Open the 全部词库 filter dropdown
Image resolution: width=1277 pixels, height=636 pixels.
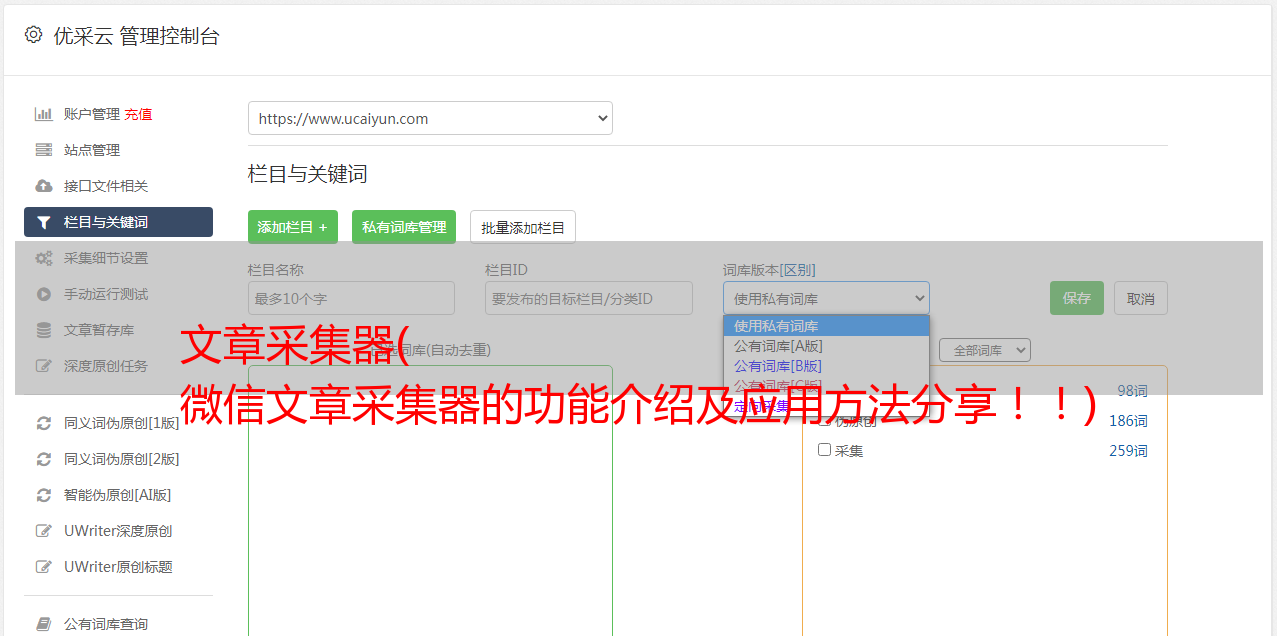(985, 350)
